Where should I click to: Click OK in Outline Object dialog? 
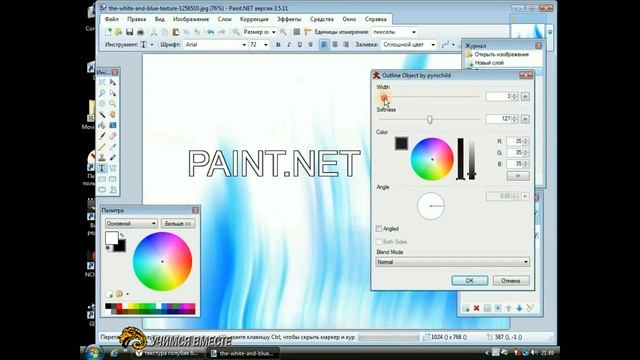point(469,280)
